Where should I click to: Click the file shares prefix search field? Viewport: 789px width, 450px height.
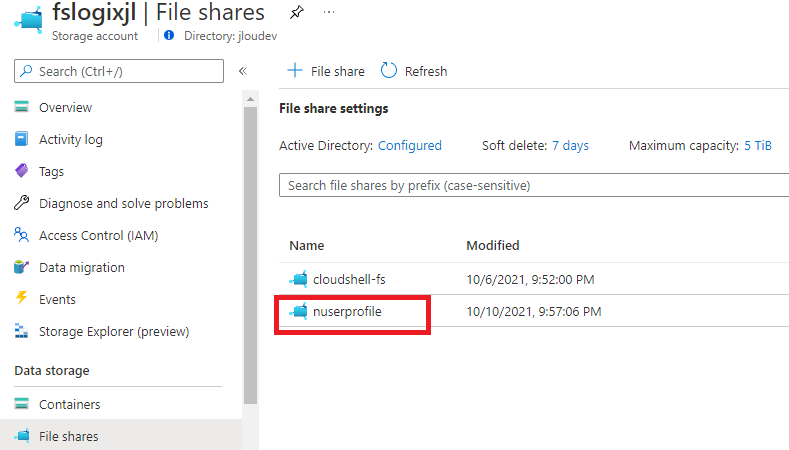point(534,185)
